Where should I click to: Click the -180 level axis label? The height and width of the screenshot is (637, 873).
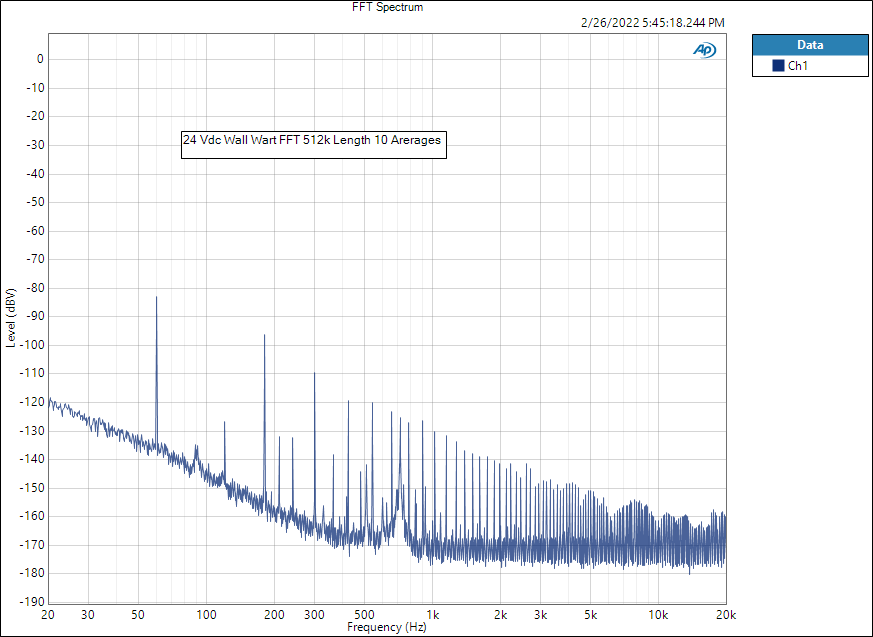32,574
